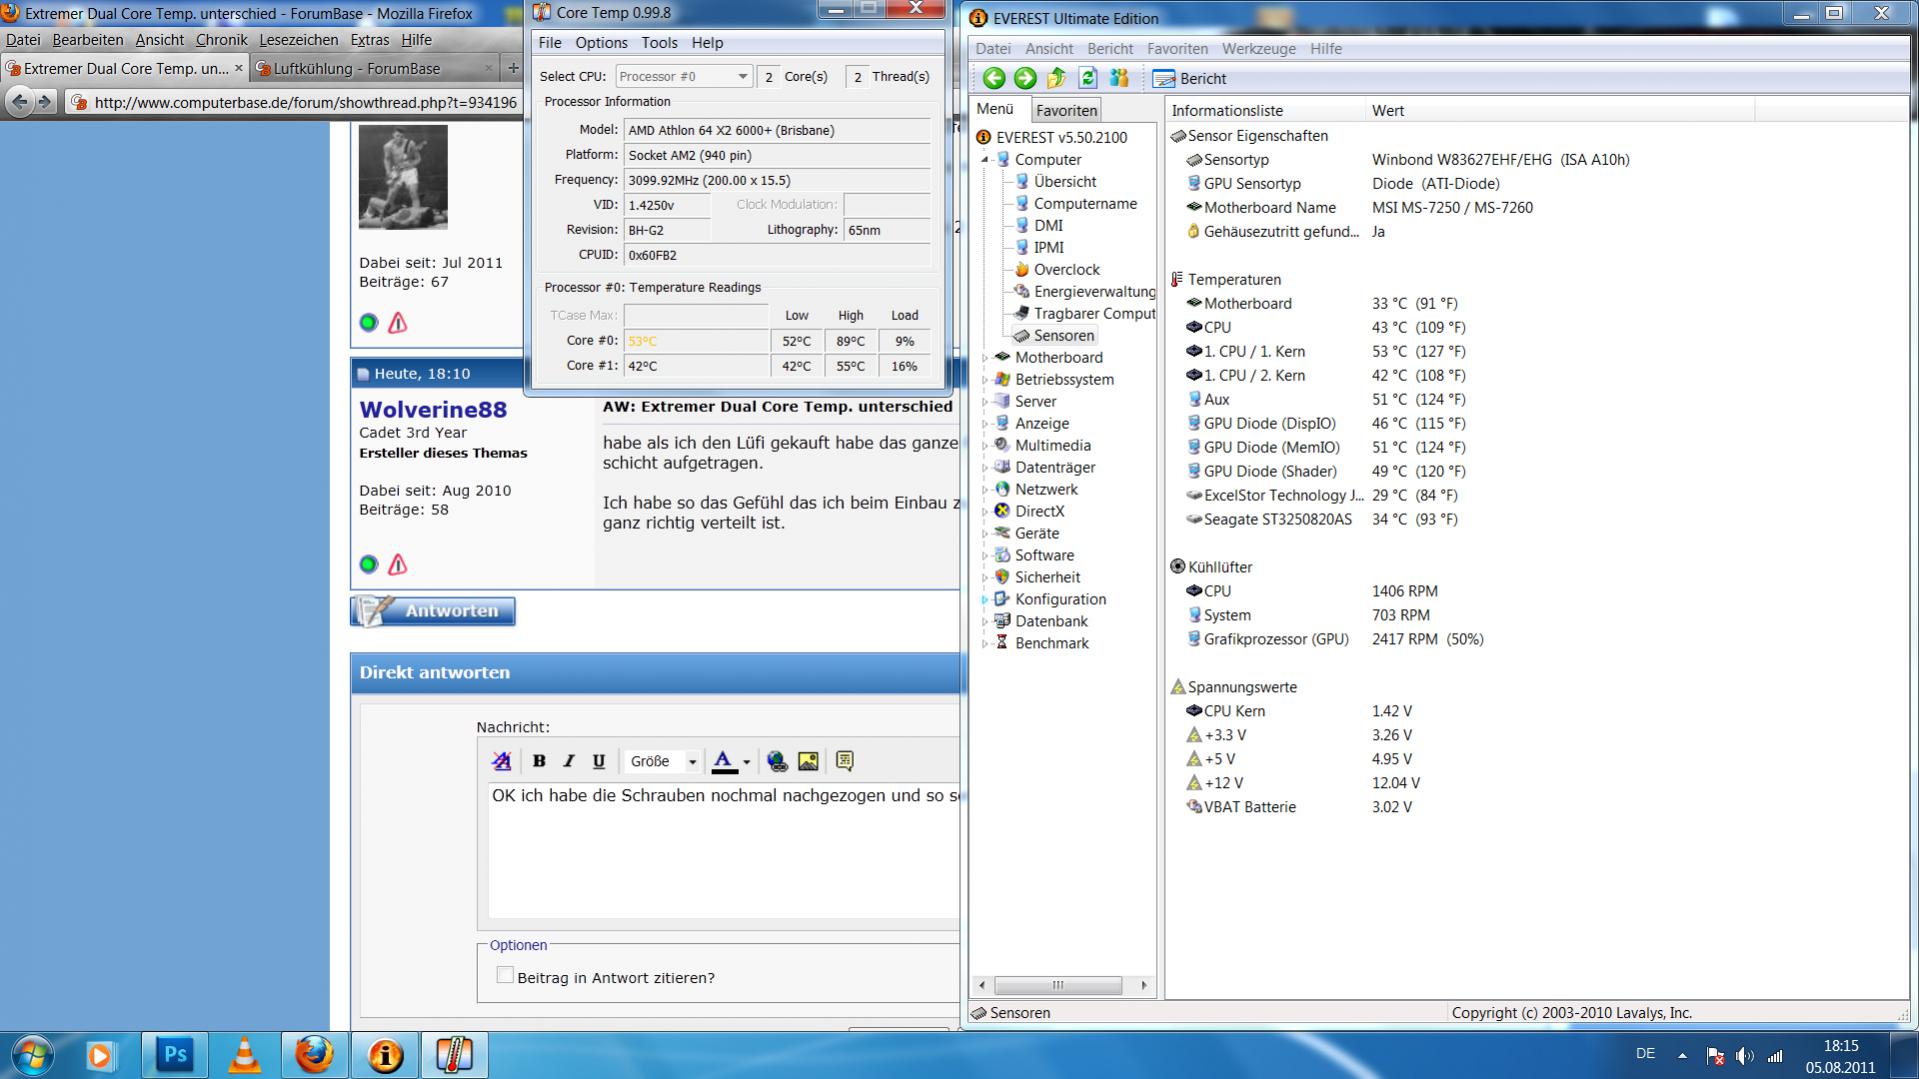
Task: Report Wolverine88's post via warning icon
Action: coord(397,564)
